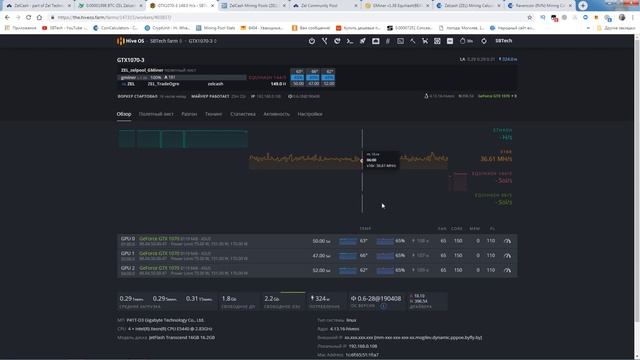
Task: Click the 52.00 hashrate value for GPU 2
Action: coord(321,270)
